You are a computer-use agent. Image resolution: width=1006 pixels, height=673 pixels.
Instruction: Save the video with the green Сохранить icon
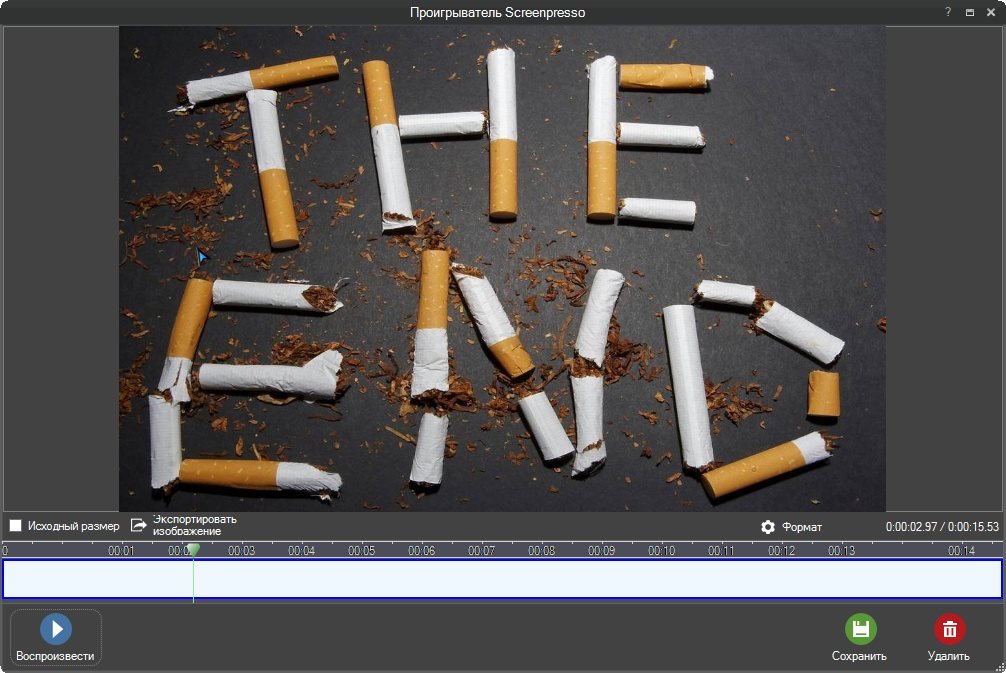coord(860,629)
